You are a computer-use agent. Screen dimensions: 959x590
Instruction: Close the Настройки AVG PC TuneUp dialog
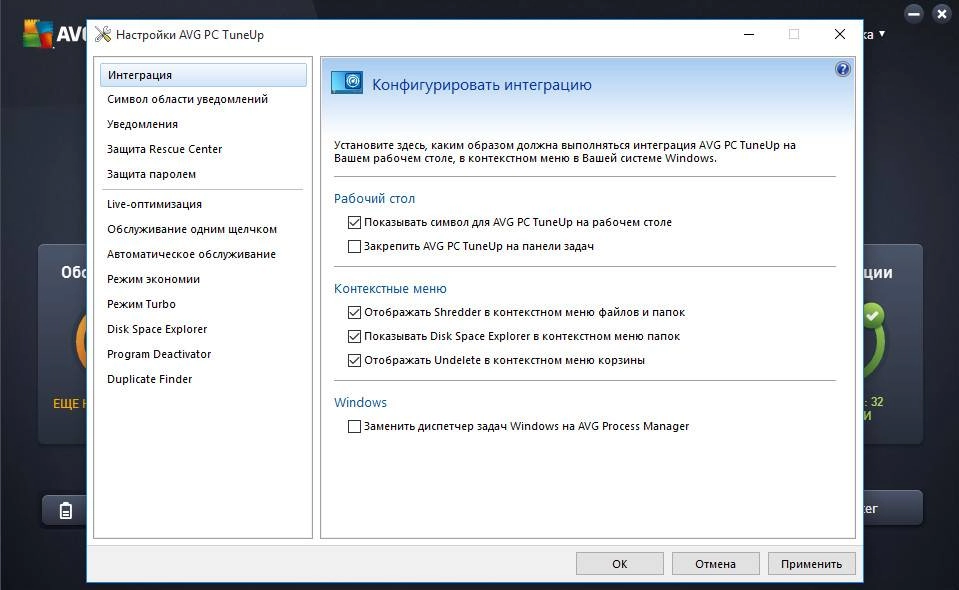(840, 34)
